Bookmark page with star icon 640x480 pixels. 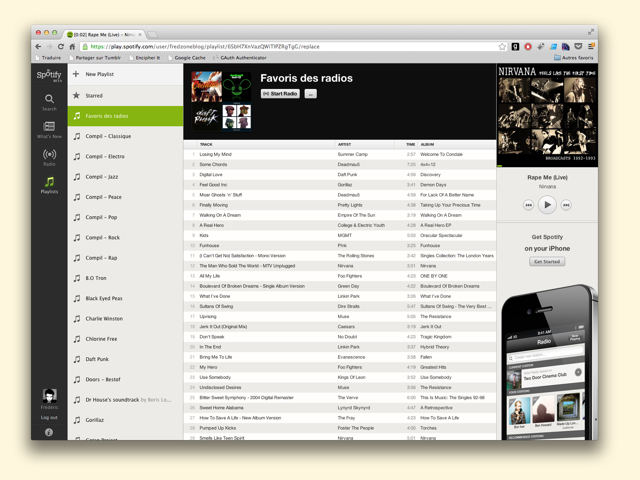(502, 47)
